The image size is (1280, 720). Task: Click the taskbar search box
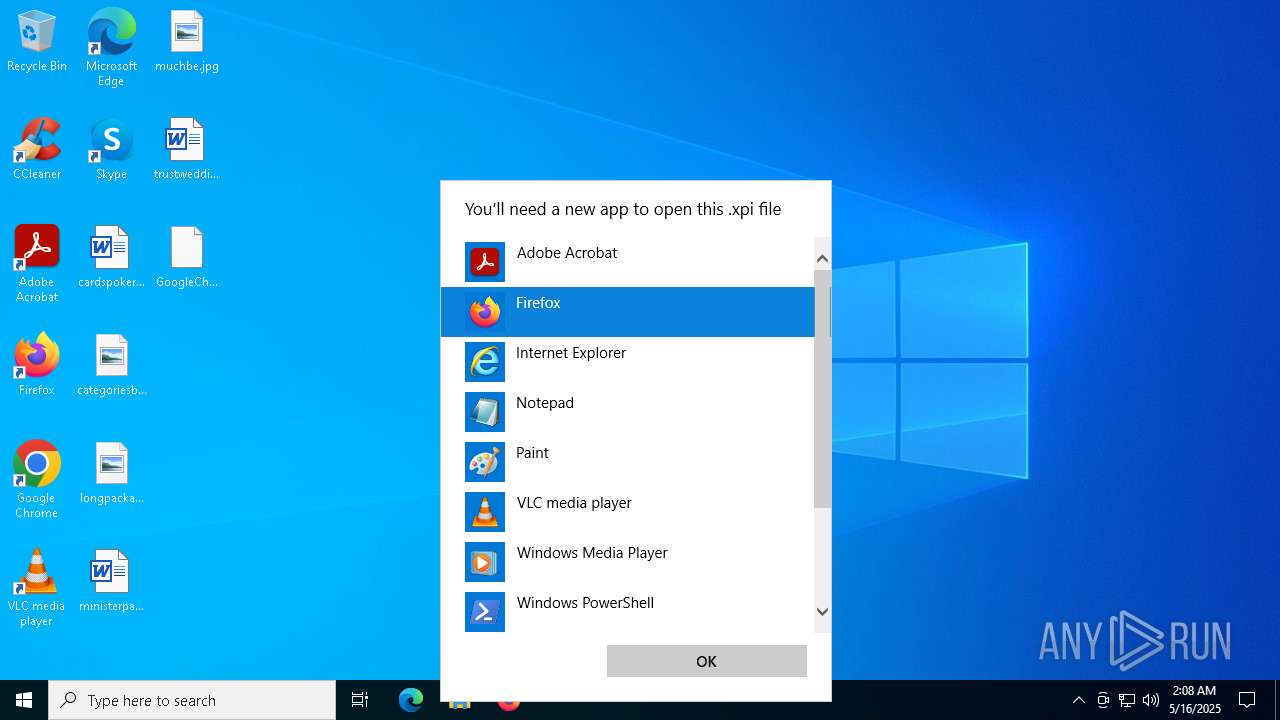point(192,700)
